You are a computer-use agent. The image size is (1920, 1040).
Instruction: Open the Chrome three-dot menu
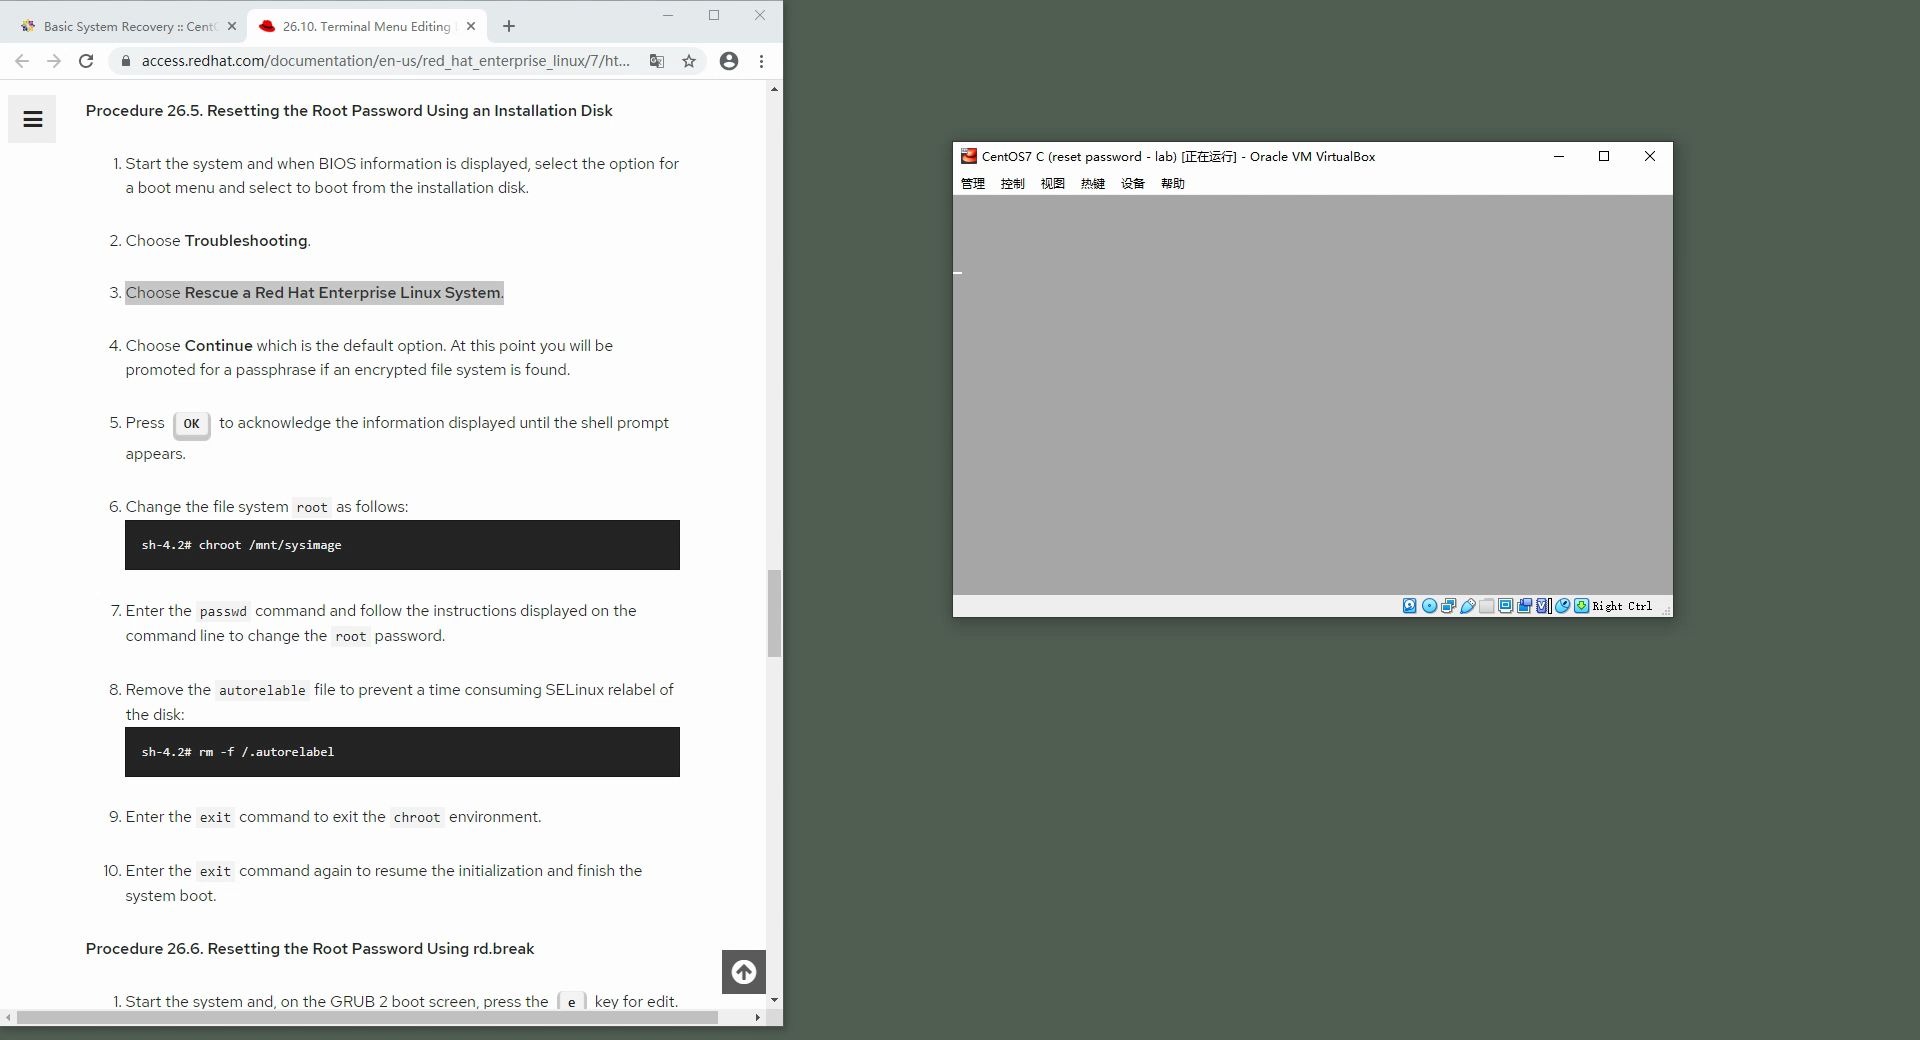point(761,61)
